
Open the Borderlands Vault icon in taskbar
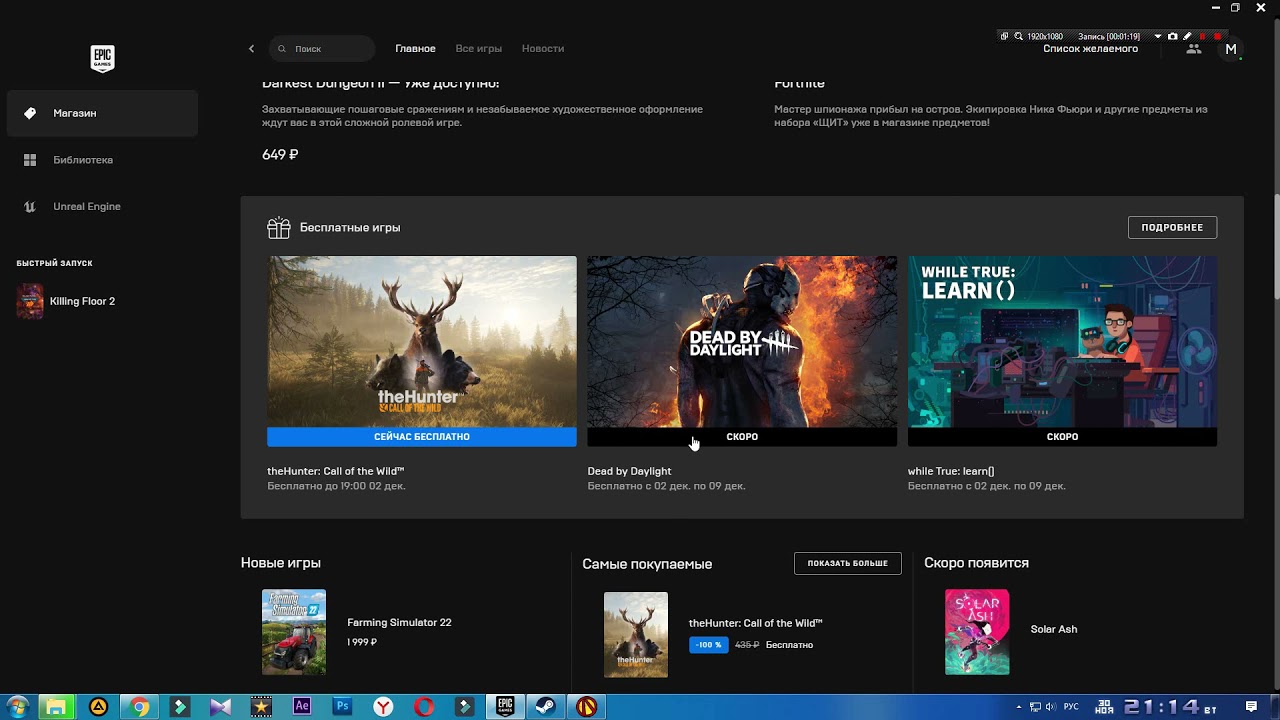pyautogui.click(x=587, y=707)
